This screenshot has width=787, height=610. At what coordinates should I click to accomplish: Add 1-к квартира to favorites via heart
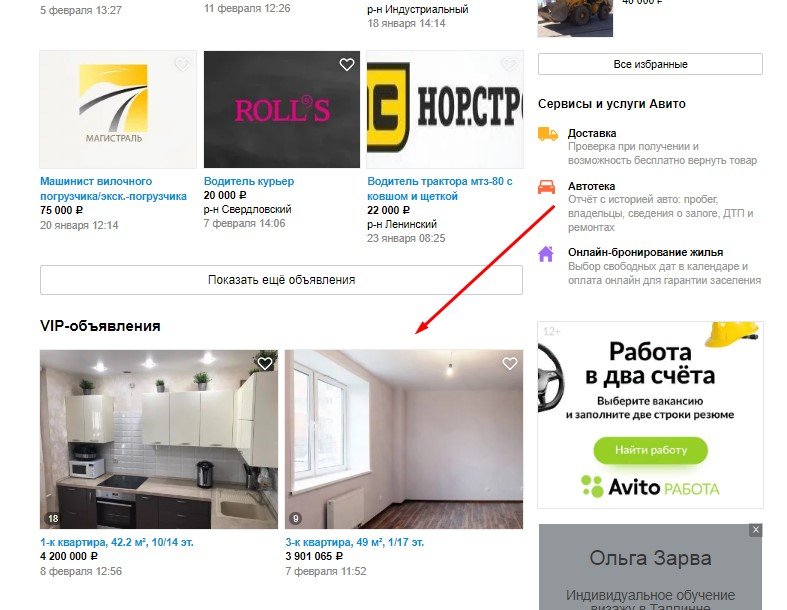[x=265, y=363]
